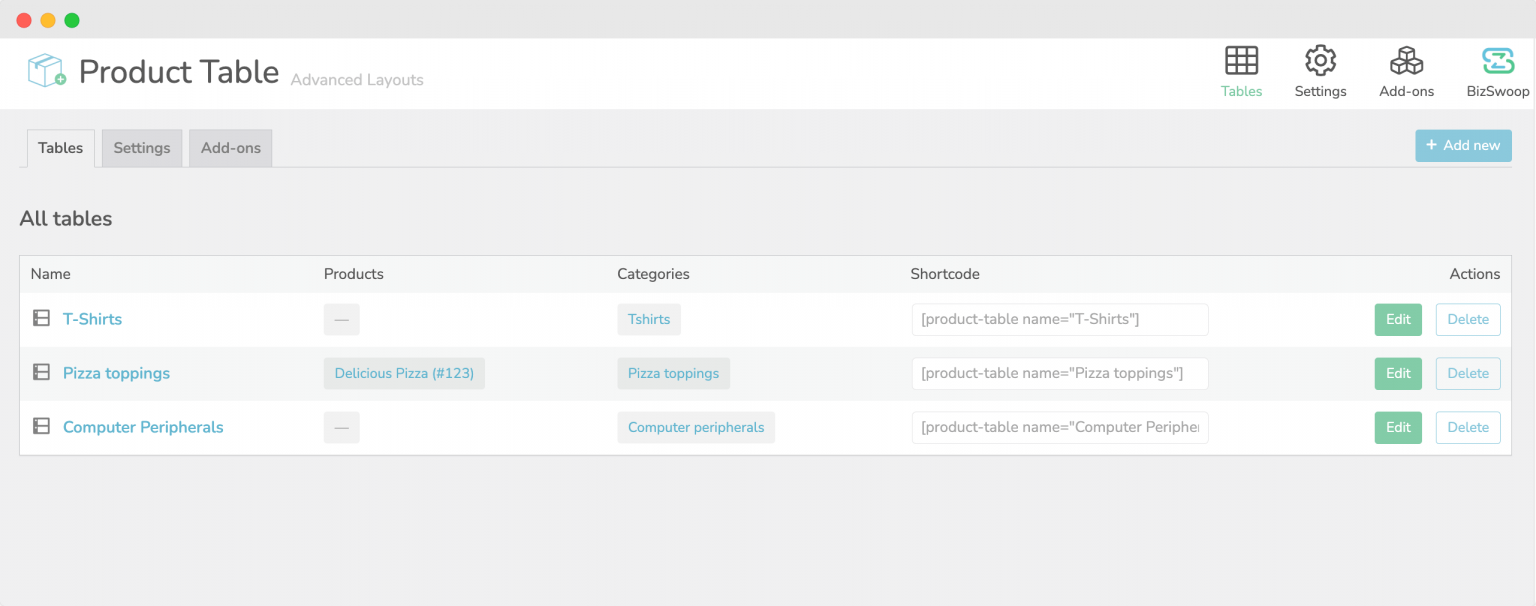Click the BizSwoop logo icon
The width and height of the screenshot is (1536, 606).
click(x=1496, y=60)
